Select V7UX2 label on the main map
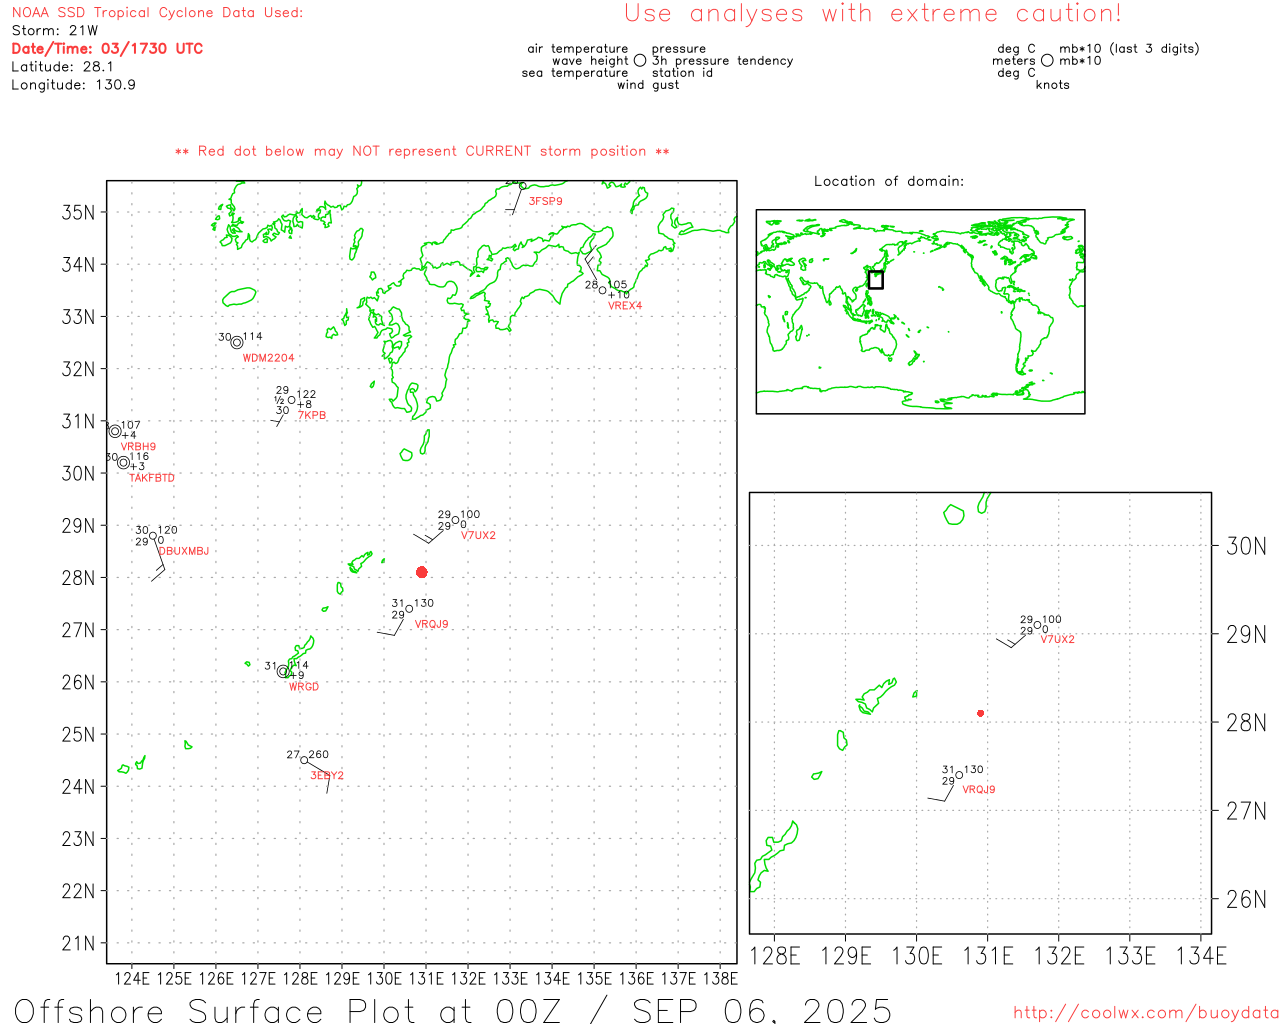1280x1024 pixels. coord(478,536)
